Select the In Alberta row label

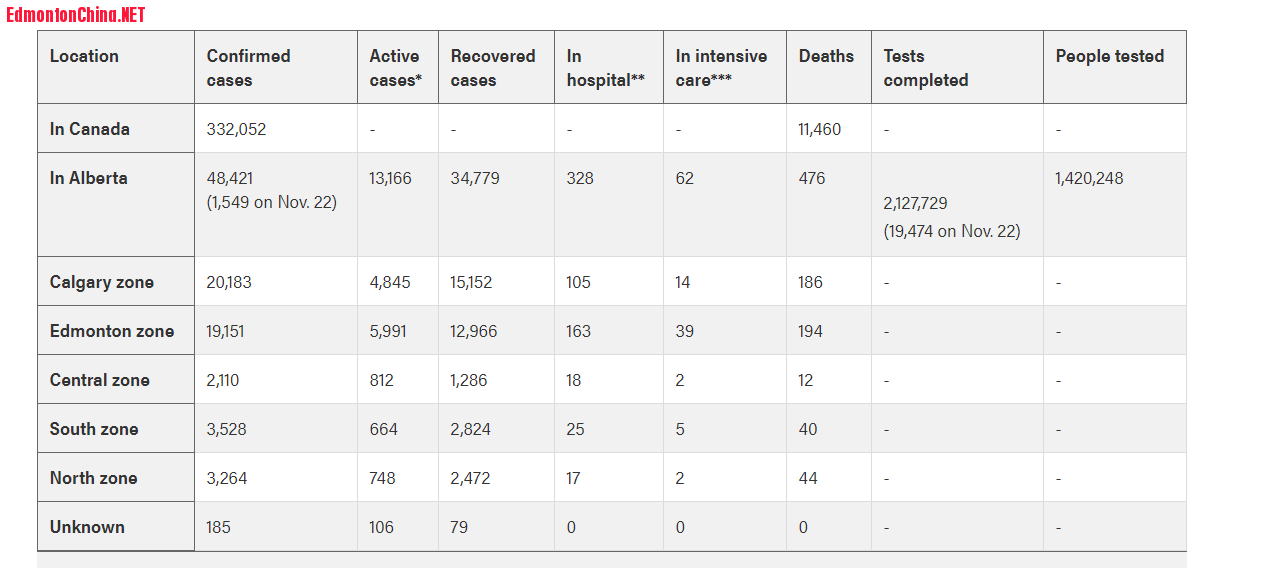coord(89,178)
